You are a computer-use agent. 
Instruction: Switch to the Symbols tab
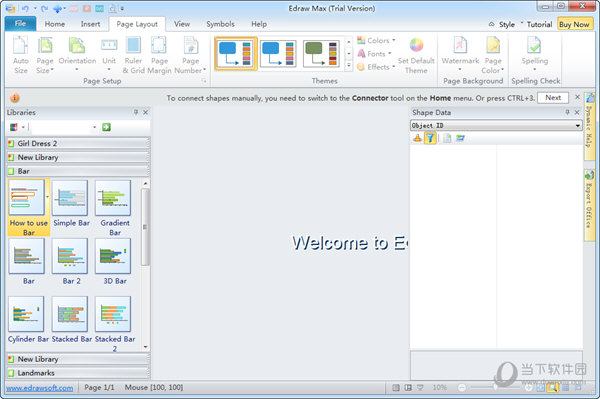(220, 24)
